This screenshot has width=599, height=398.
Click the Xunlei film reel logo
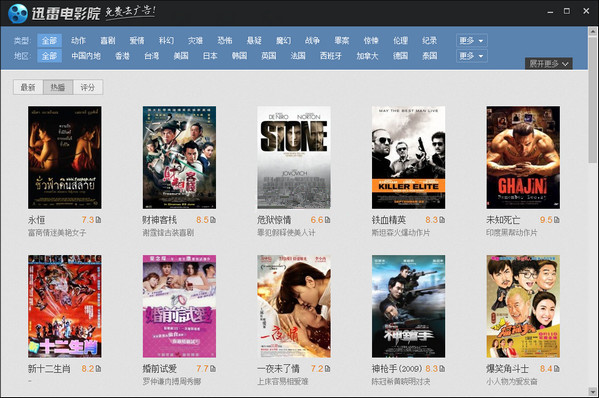coord(18,13)
